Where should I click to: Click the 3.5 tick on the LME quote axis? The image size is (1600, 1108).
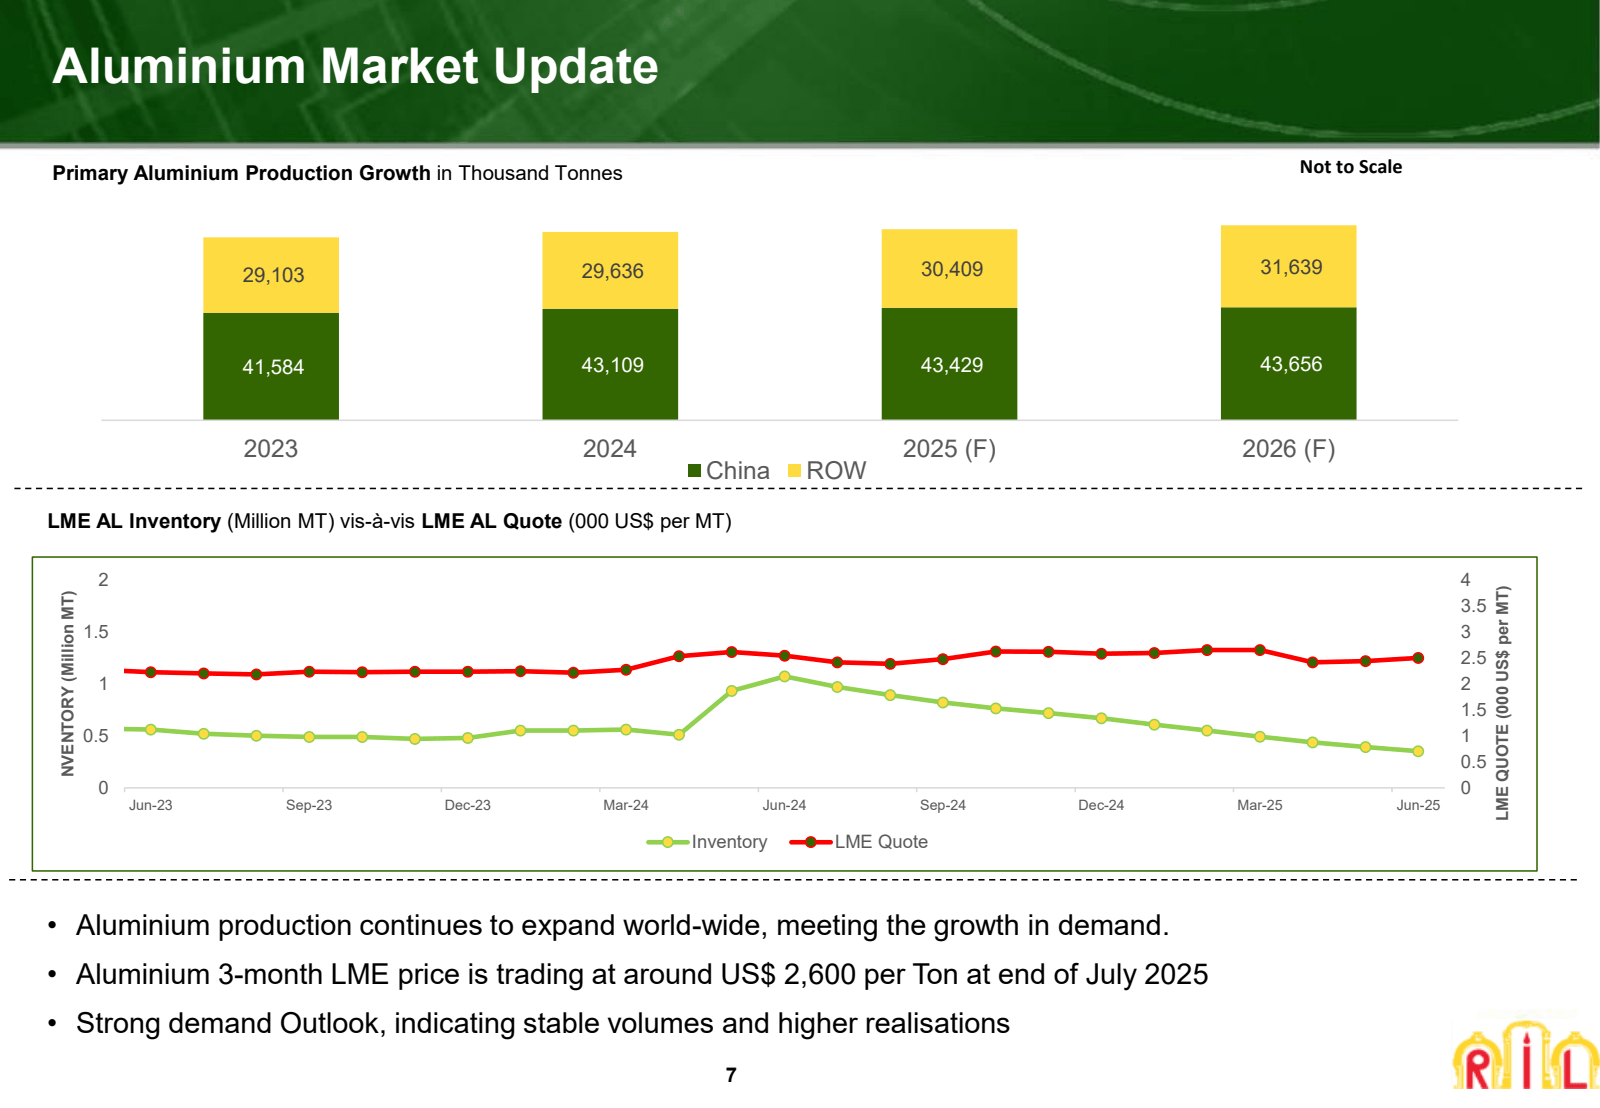tap(1473, 606)
